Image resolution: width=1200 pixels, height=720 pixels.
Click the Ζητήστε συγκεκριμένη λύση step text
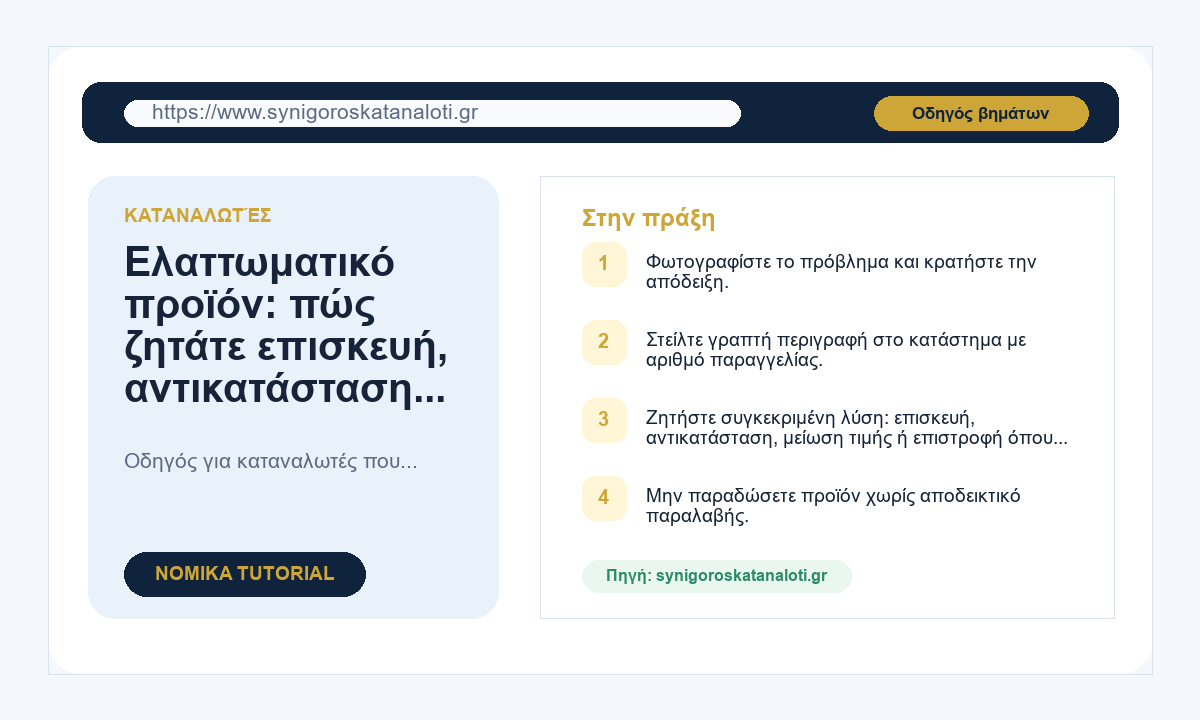click(857, 428)
